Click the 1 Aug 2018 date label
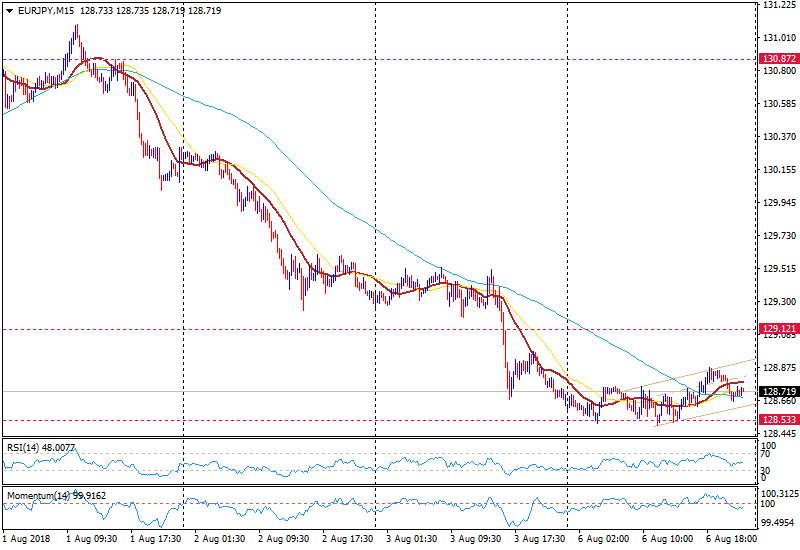Viewport: 800px width, 550px height. pos(26,538)
